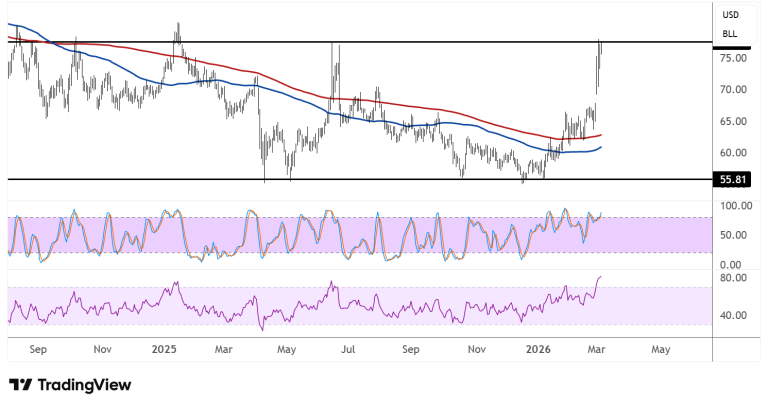Click the 65.00 price axis value
This screenshot has width=768, height=408.
coord(733,121)
